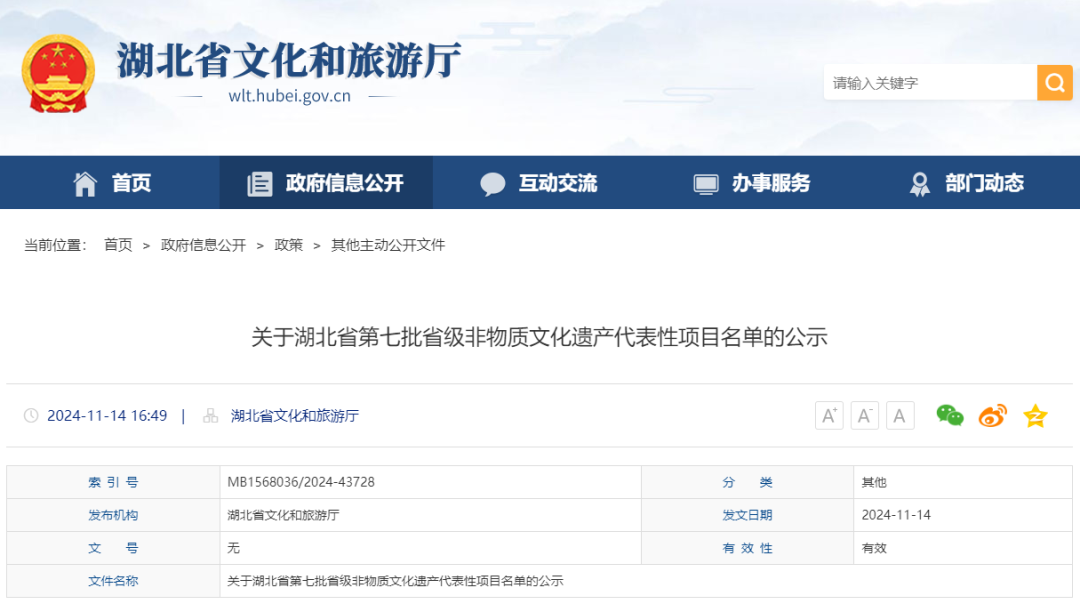Open the 其他主动公开文件 breadcrumb link

tap(389, 244)
